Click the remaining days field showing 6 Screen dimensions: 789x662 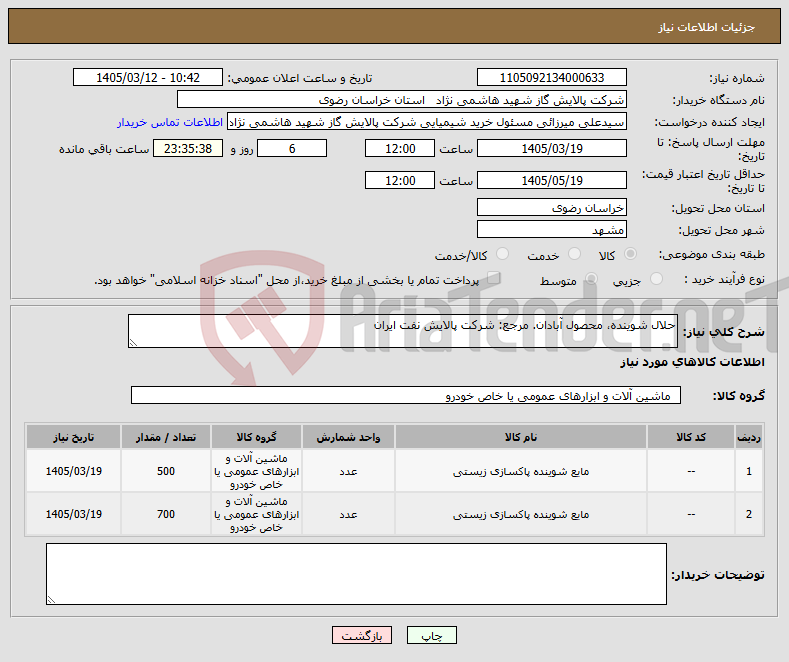click(292, 148)
